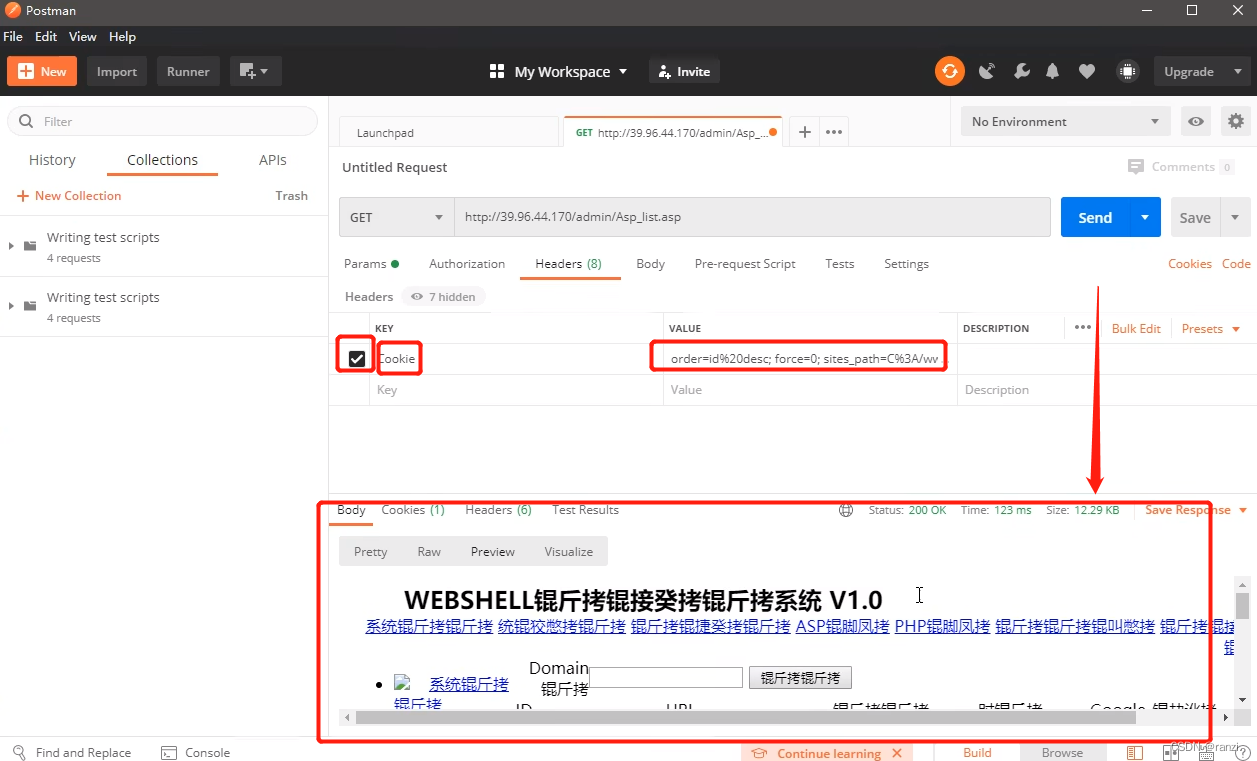Screen dimensions: 1257x761
Task: Click the New button
Action: [42, 71]
